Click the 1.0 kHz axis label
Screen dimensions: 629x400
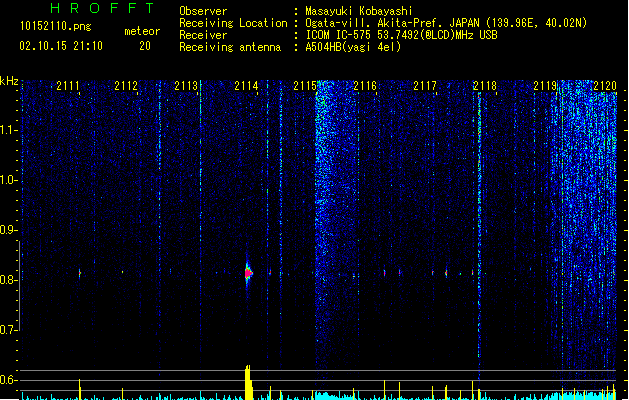click(x=8, y=180)
